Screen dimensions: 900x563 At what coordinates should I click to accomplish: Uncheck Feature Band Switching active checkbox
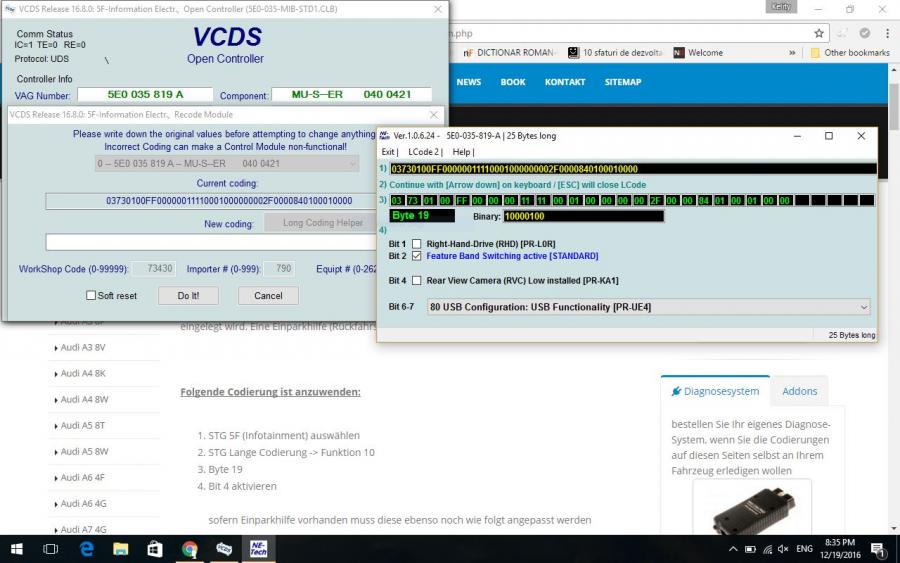[416, 256]
